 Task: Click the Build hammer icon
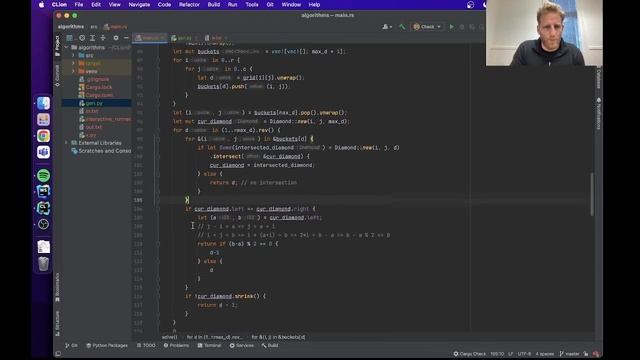(402, 27)
